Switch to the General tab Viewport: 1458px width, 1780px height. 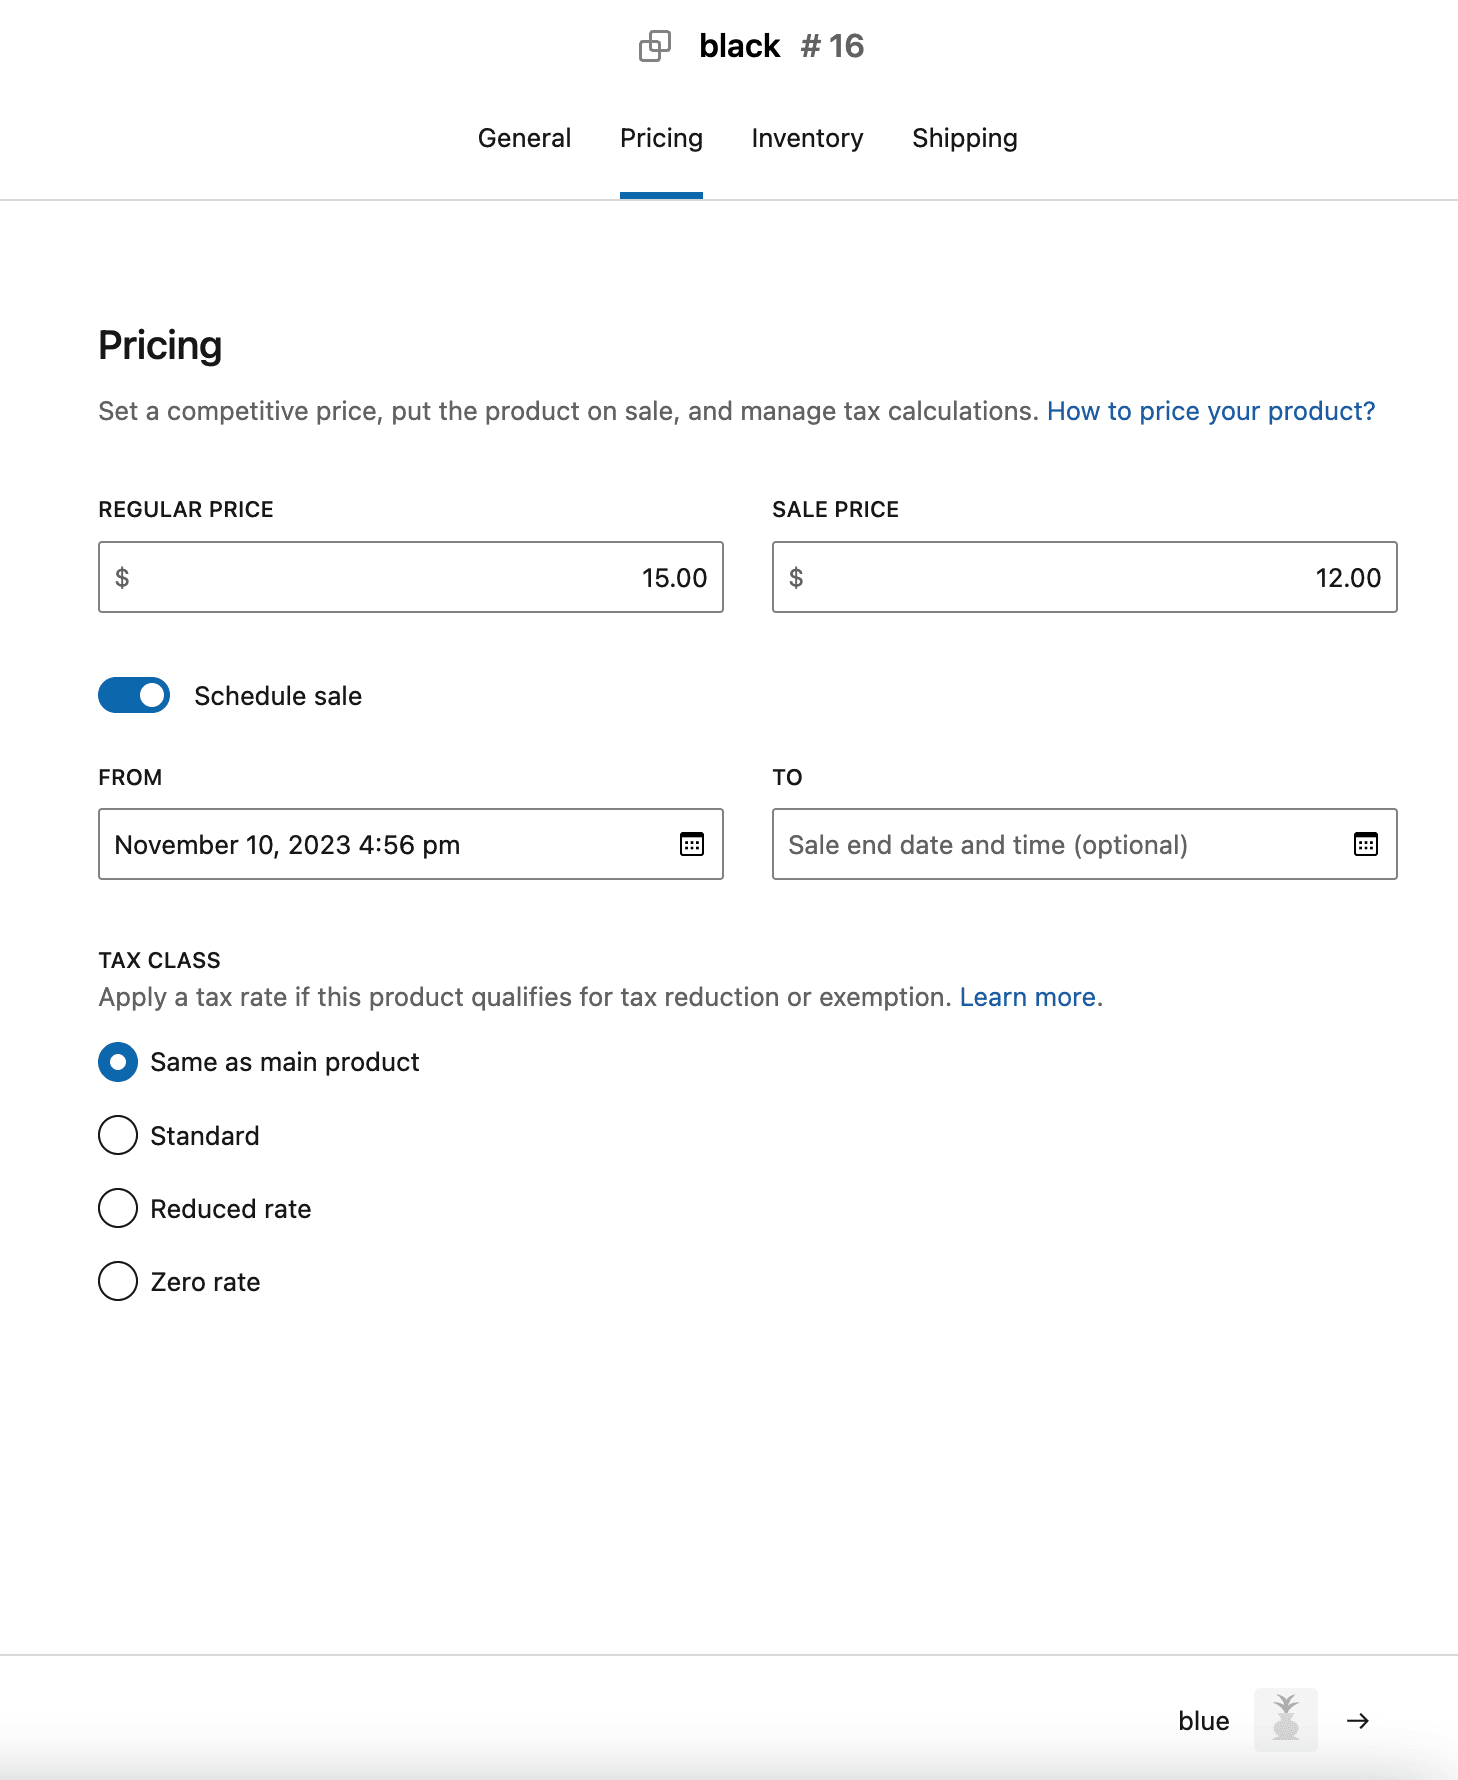click(x=524, y=138)
